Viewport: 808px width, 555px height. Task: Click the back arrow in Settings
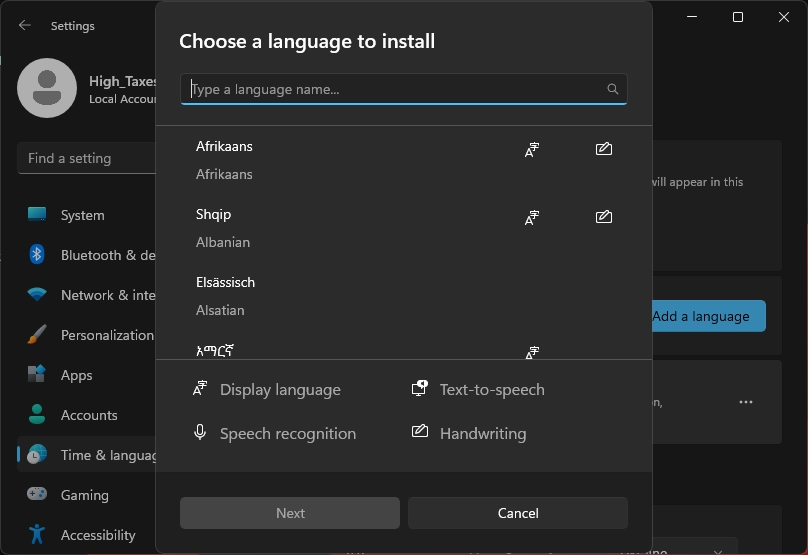[x=25, y=26]
